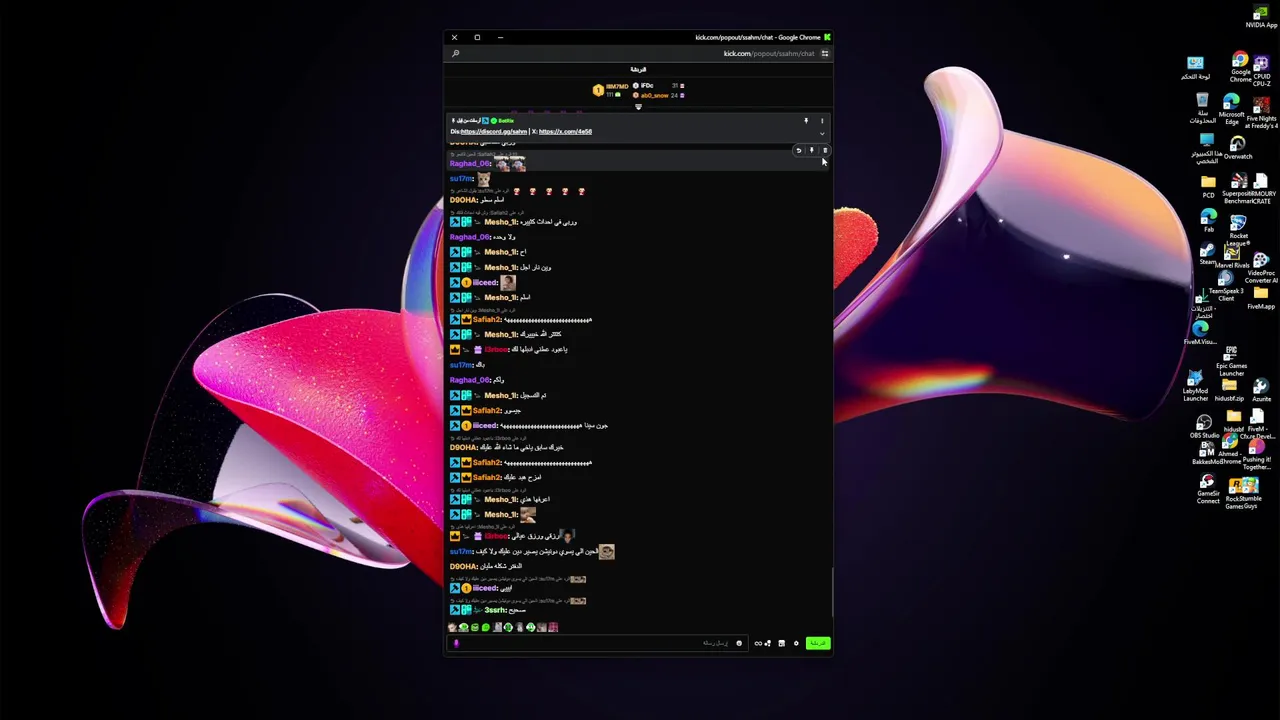
Task: Open the emoji picker in the chat input
Action: (x=739, y=643)
